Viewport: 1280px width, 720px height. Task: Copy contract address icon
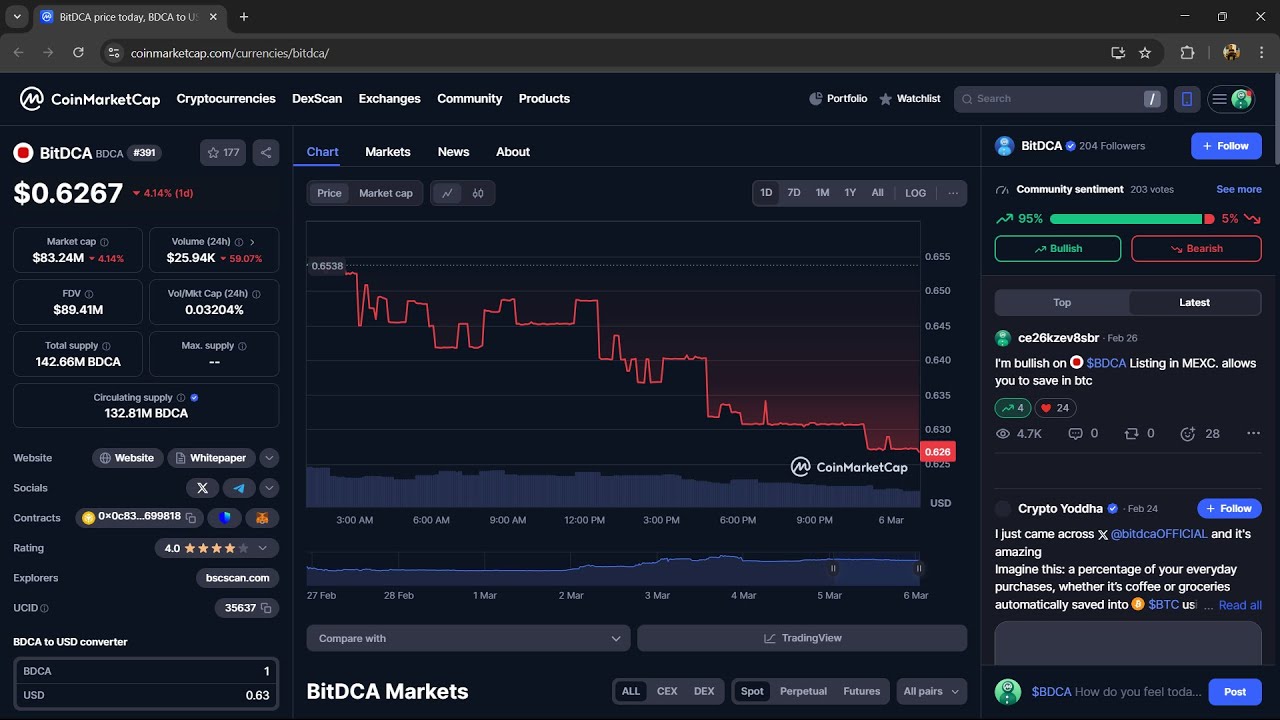coord(190,518)
